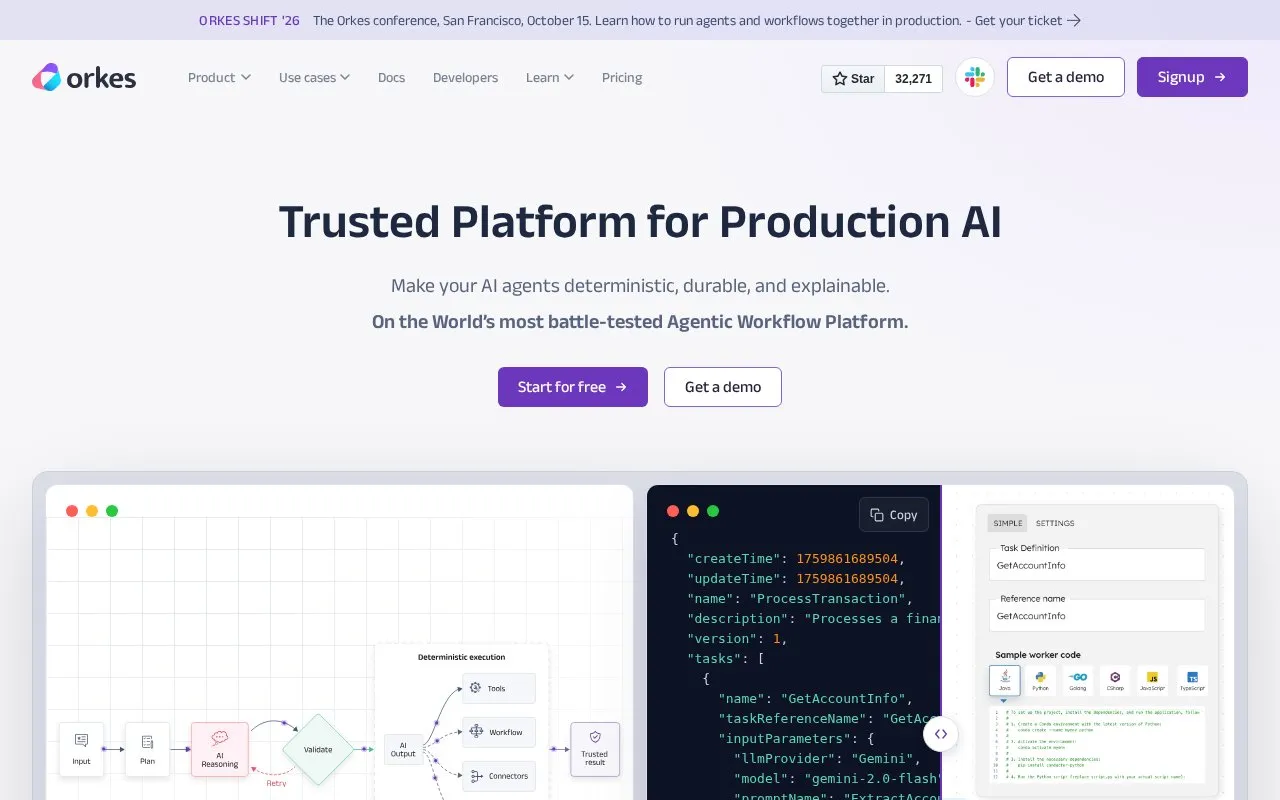1280x800 pixels.
Task: Click the code comparison slider handle
Action: coord(941,734)
